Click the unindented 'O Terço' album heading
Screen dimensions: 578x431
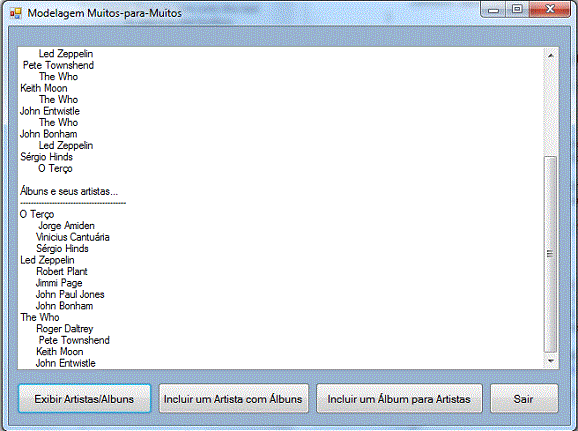click(37, 214)
